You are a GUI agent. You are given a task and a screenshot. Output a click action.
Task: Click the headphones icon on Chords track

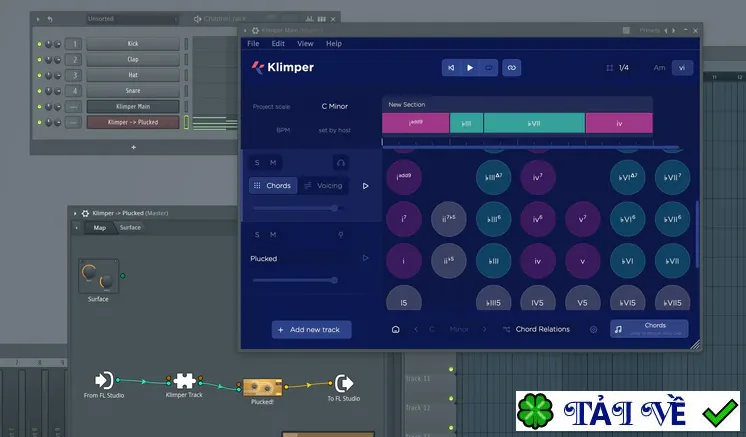[x=341, y=163]
